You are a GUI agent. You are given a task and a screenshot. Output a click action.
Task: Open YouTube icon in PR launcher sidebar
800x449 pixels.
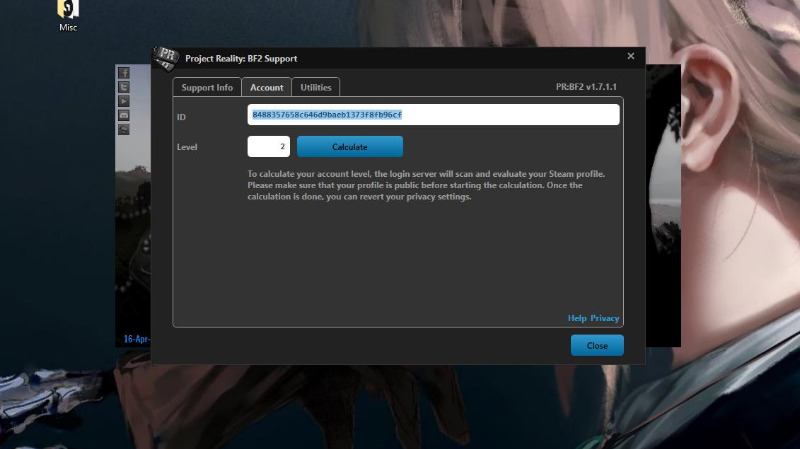pos(124,101)
